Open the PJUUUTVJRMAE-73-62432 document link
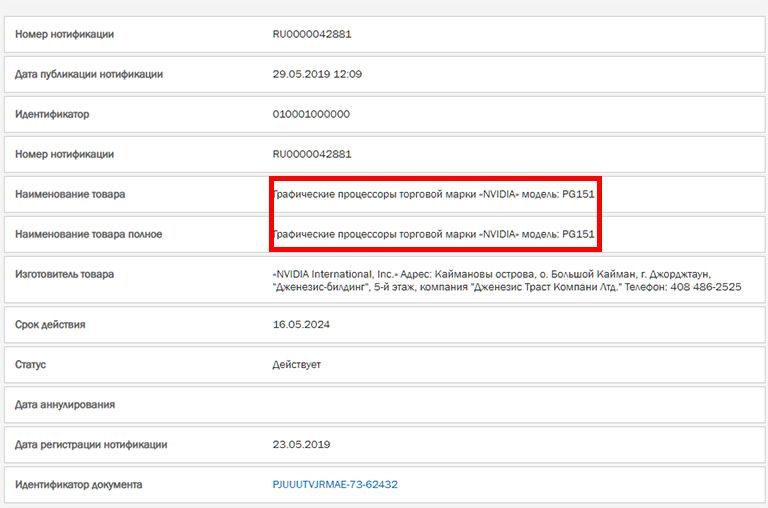Screen dimensions: 768x508 (335, 485)
